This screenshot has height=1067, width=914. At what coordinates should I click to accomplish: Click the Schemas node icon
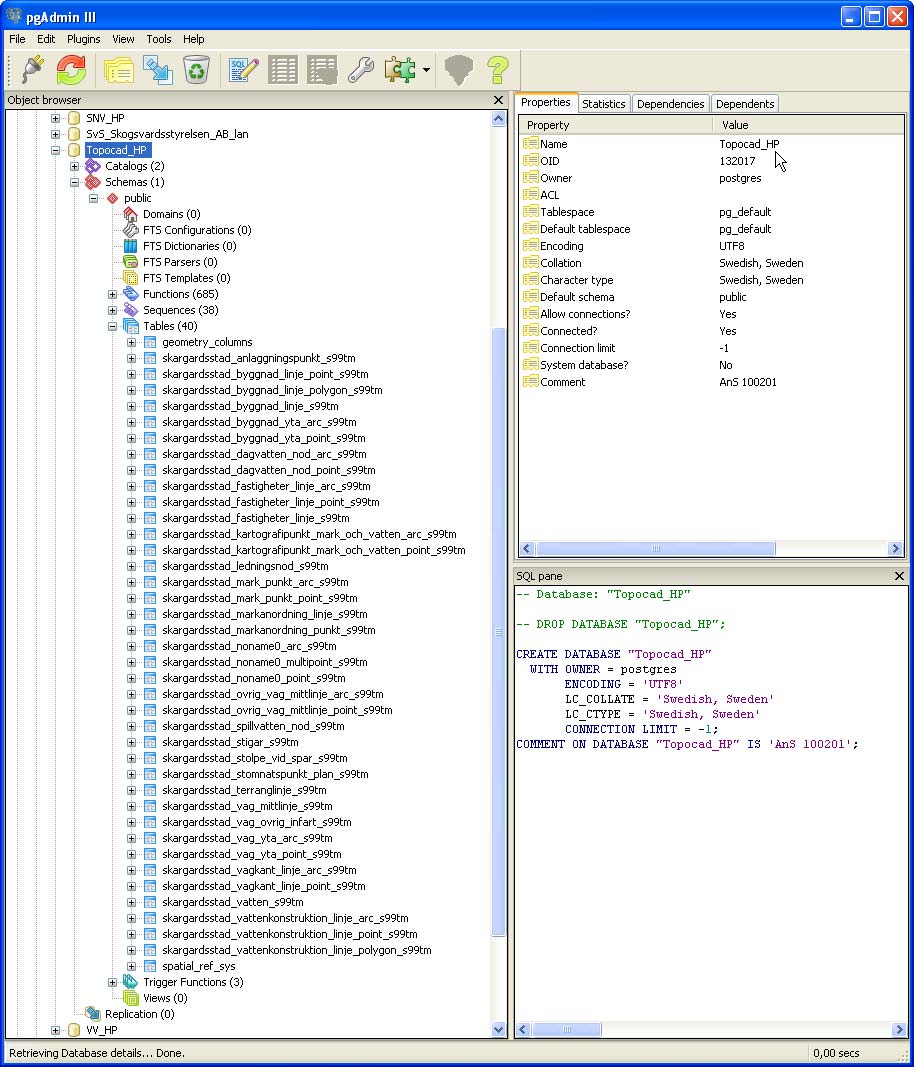tap(93, 182)
